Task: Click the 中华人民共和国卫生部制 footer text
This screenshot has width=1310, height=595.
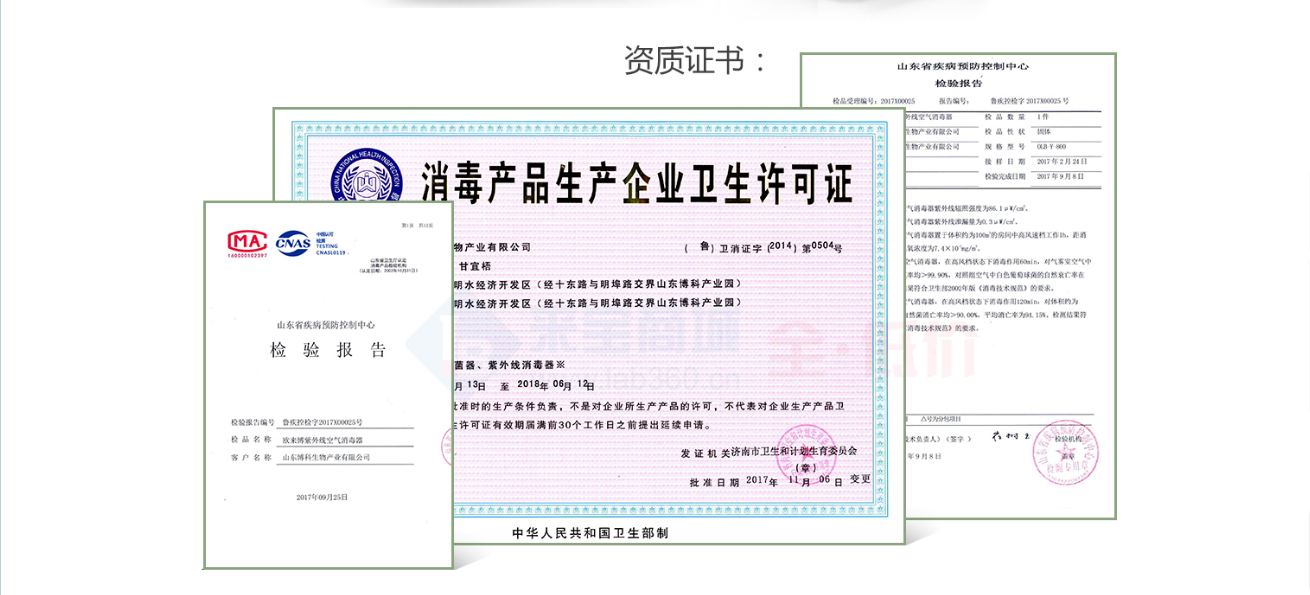Action: 590,533
